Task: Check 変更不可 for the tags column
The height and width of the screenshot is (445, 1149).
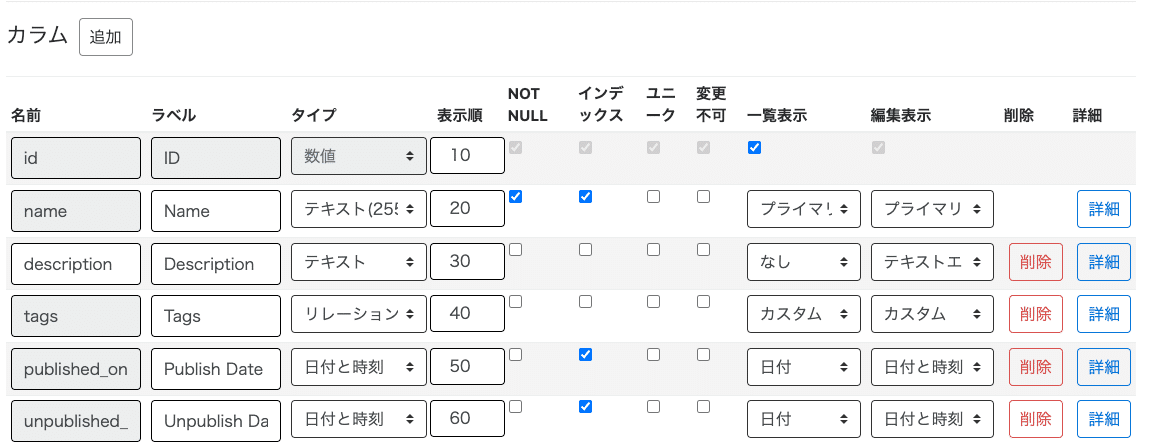Action: click(703, 302)
